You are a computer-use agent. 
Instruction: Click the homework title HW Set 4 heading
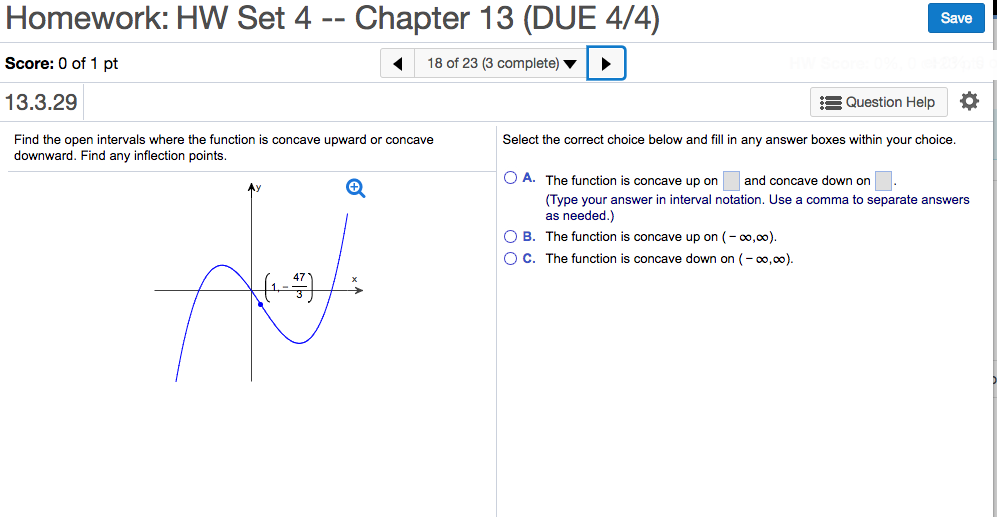[x=333, y=18]
